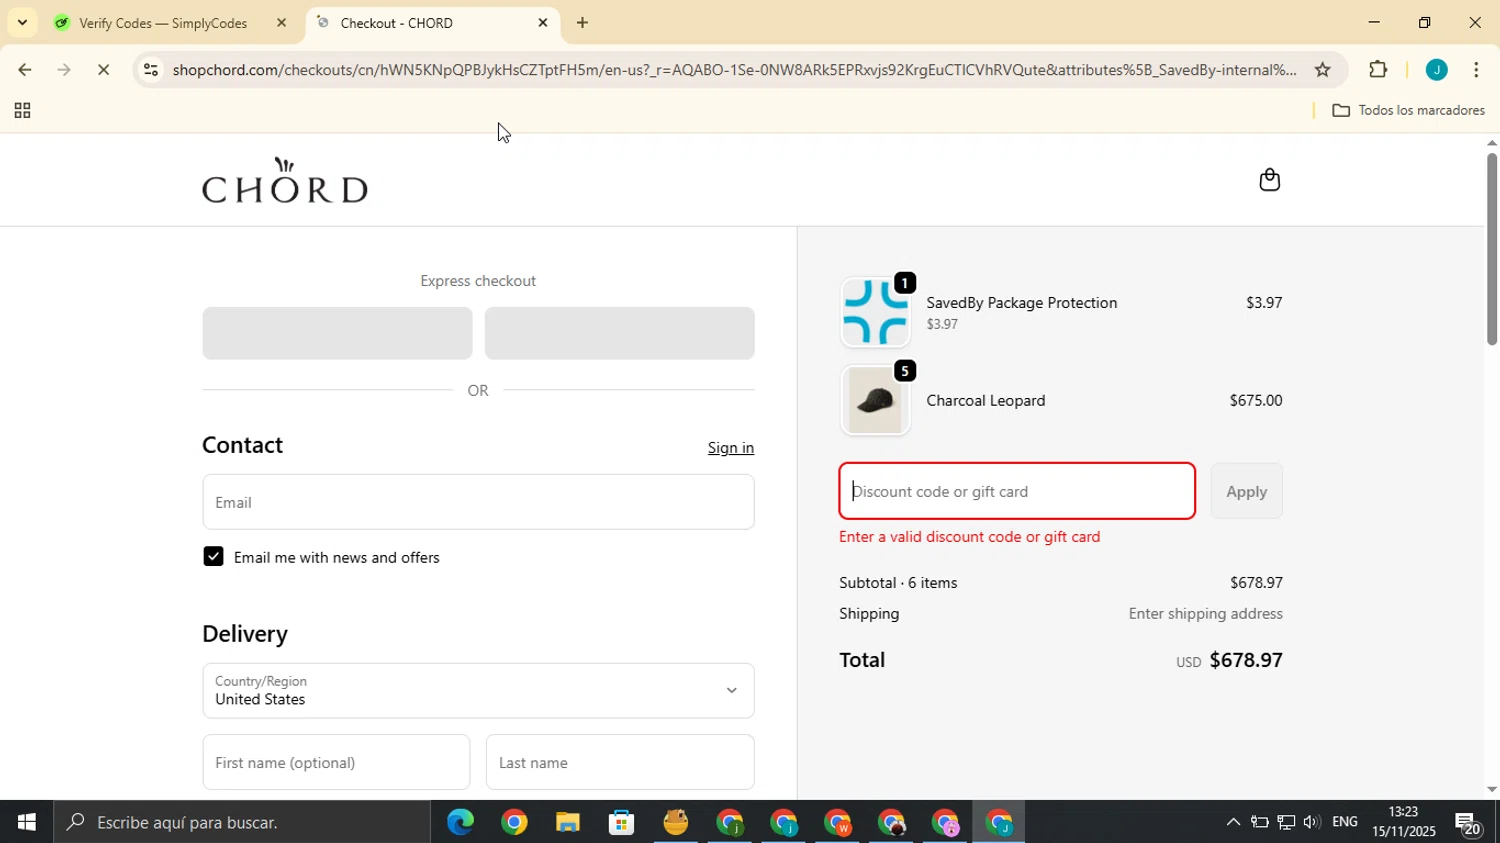
Task: Switch the ENG input language
Action: 1345,822
